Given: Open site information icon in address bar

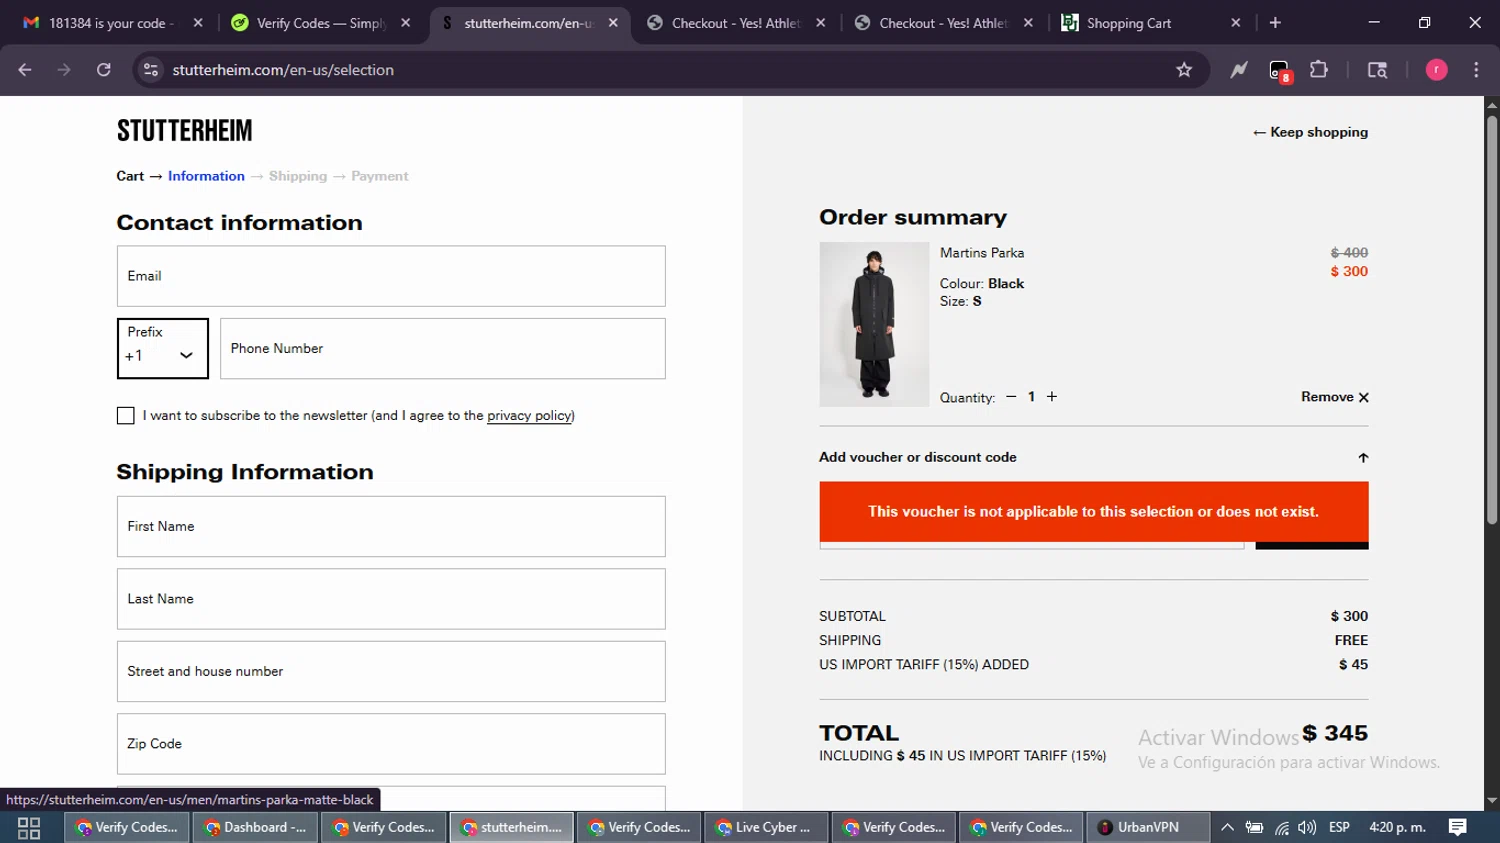Looking at the screenshot, I should [151, 70].
